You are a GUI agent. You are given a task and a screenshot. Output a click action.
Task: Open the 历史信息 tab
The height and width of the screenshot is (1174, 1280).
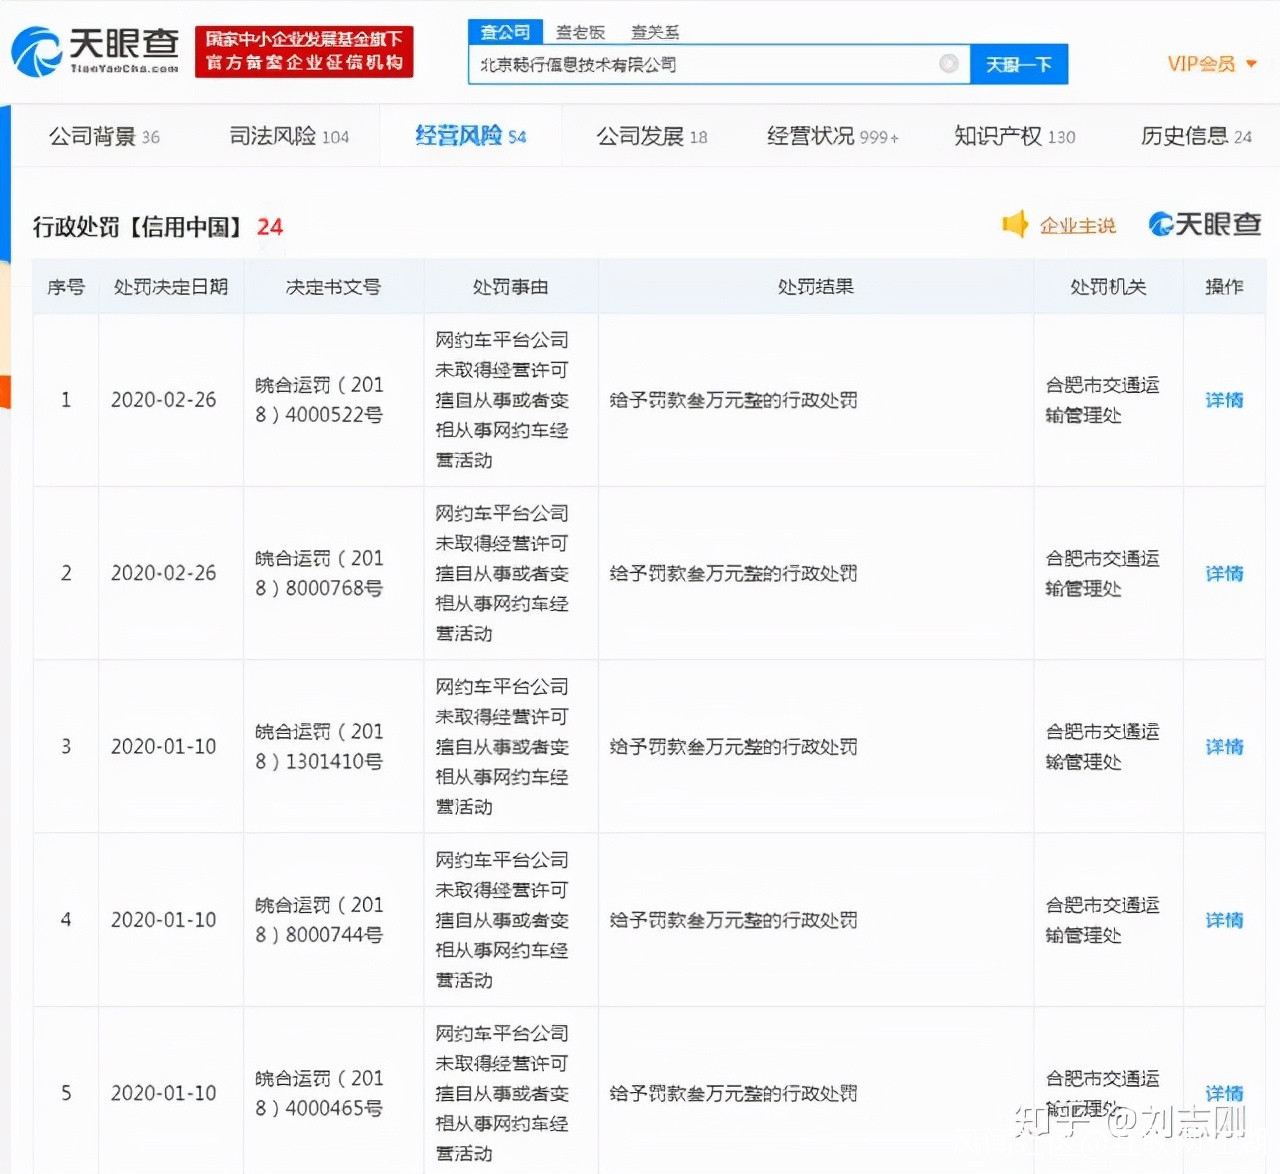point(1195,136)
